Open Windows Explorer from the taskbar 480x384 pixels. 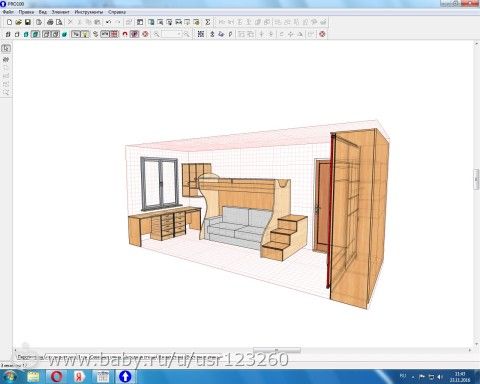pos(34,377)
